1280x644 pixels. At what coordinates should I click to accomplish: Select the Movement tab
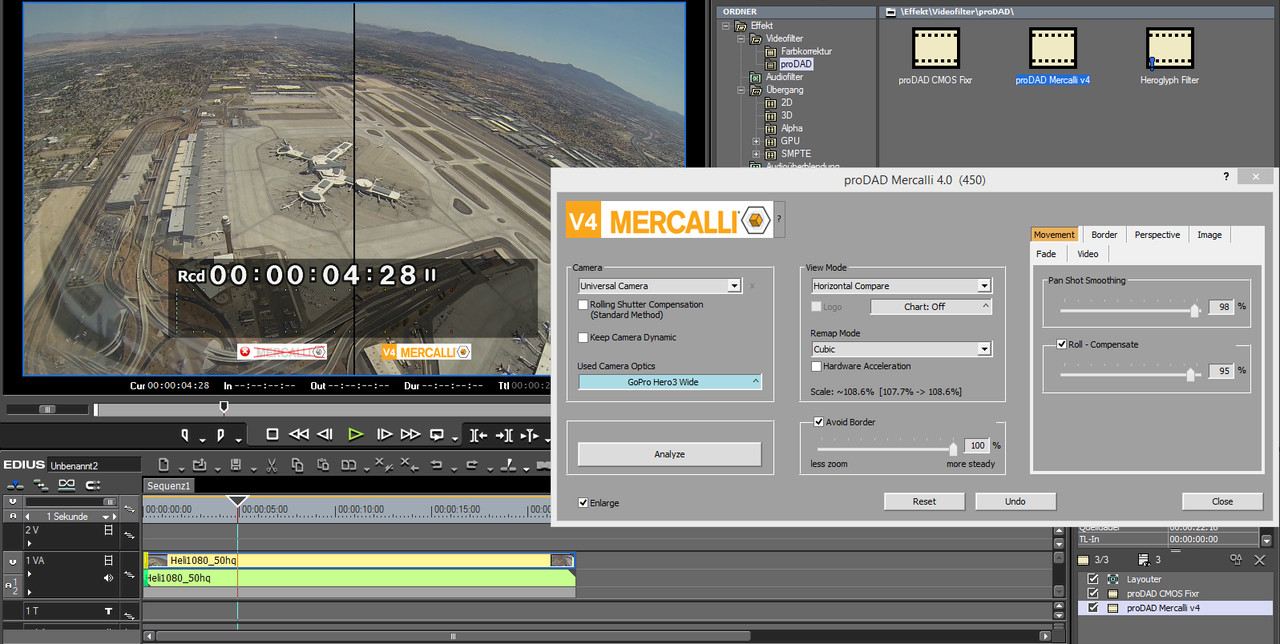click(1054, 235)
